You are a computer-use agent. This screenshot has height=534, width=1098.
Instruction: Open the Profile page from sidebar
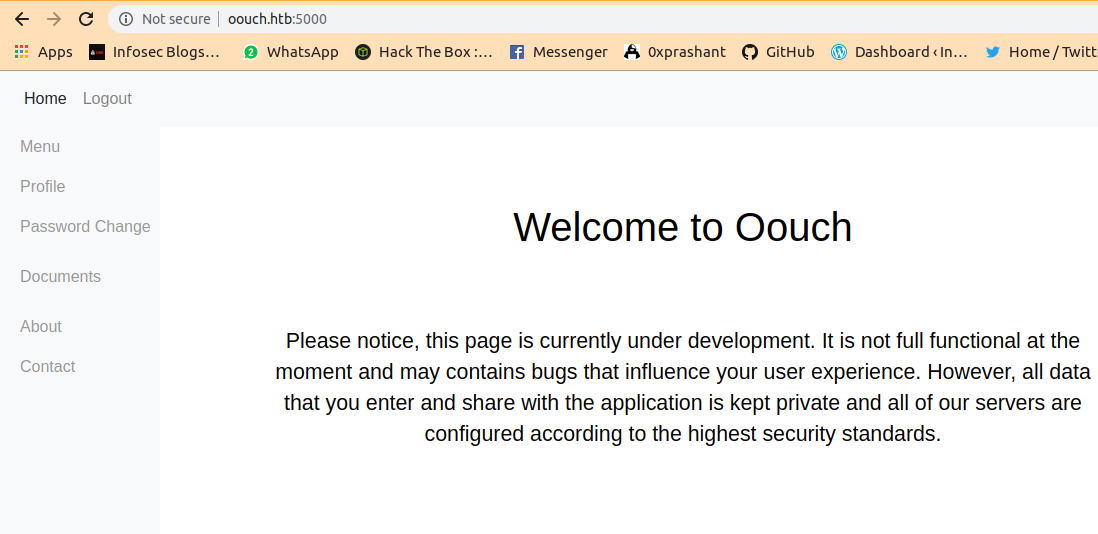[x=43, y=186]
